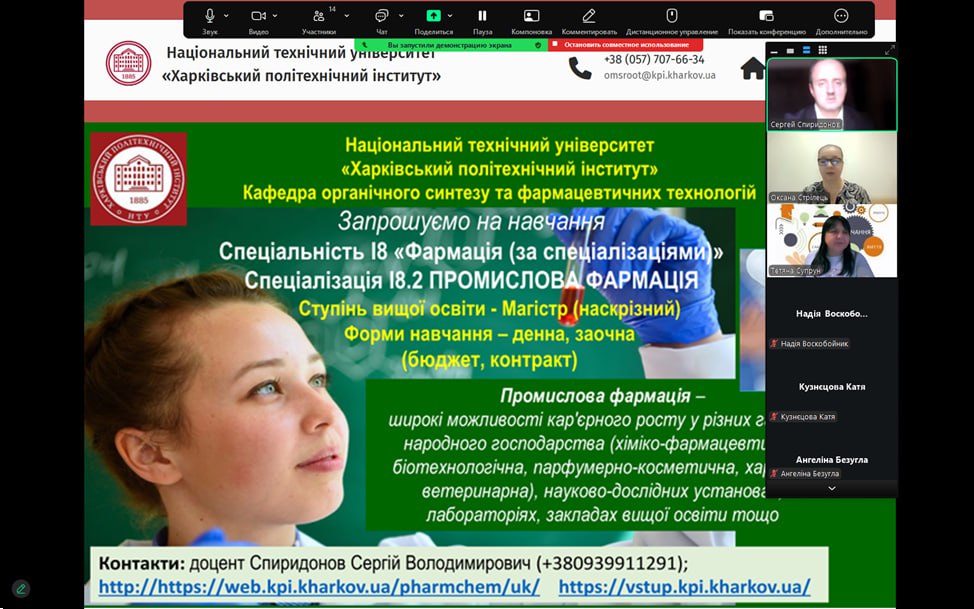Click the "Запрошуємо на навчання" heading
This screenshot has width=974, height=609.
(471, 222)
